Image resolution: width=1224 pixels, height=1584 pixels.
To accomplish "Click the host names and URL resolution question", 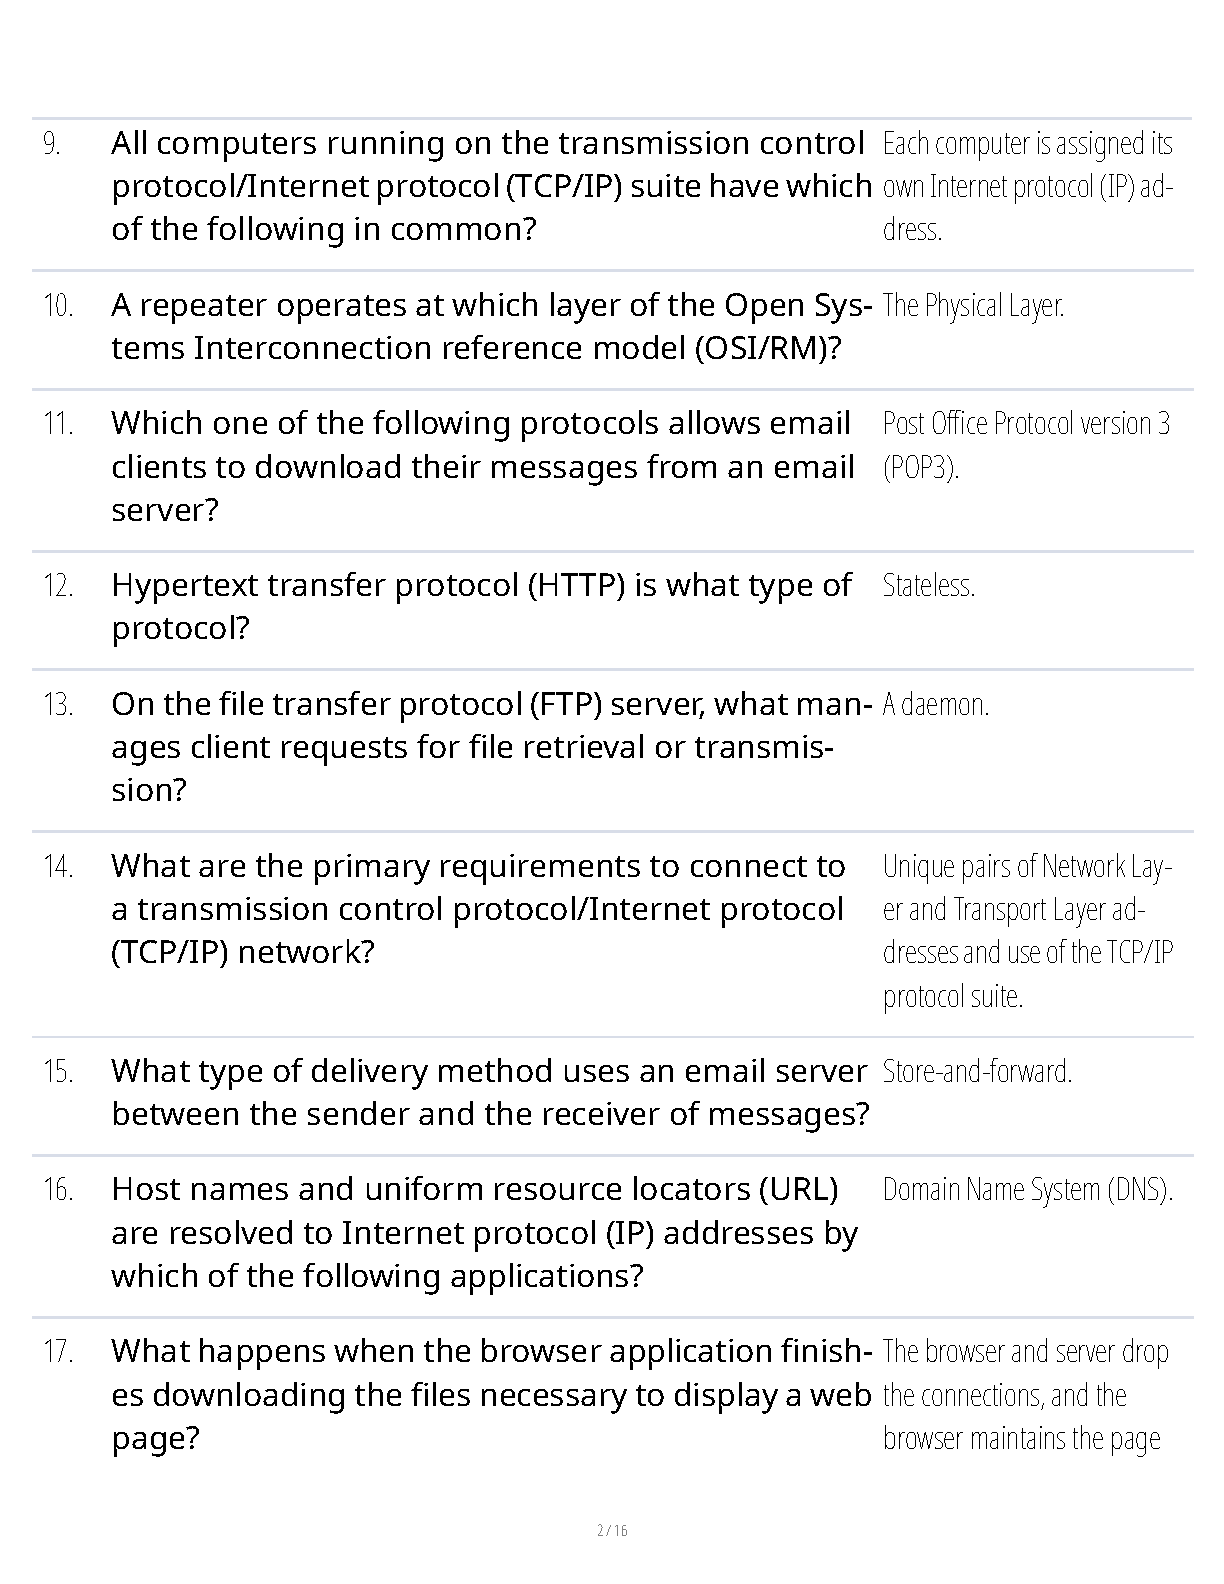I will click(x=484, y=1232).
